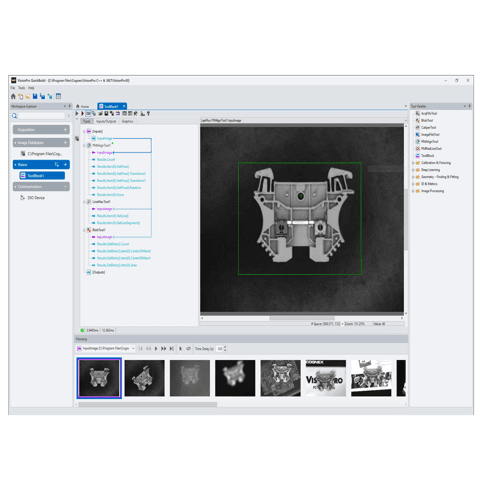Viewport: 480px width, 480px height.
Task: Select the blurred fourth filmstrip thumbnail
Action: pyautogui.click(x=235, y=378)
